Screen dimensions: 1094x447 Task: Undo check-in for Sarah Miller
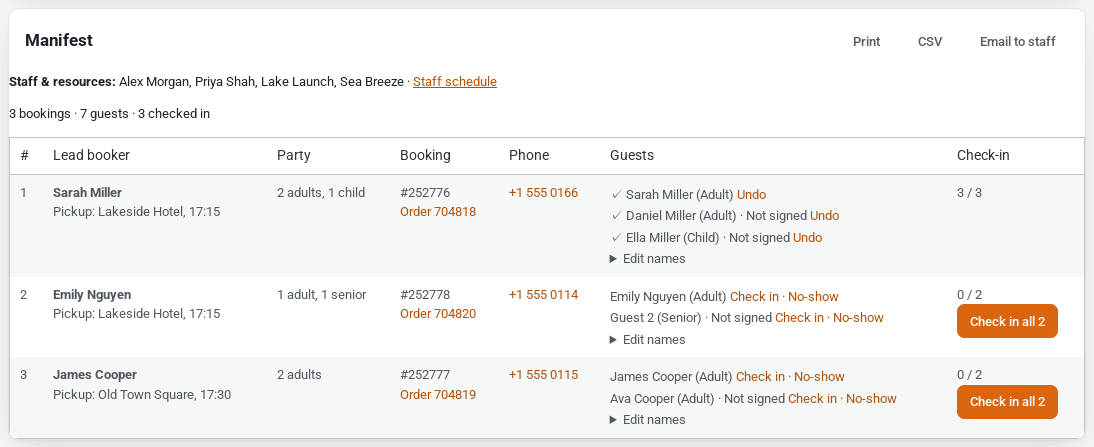[751, 195]
